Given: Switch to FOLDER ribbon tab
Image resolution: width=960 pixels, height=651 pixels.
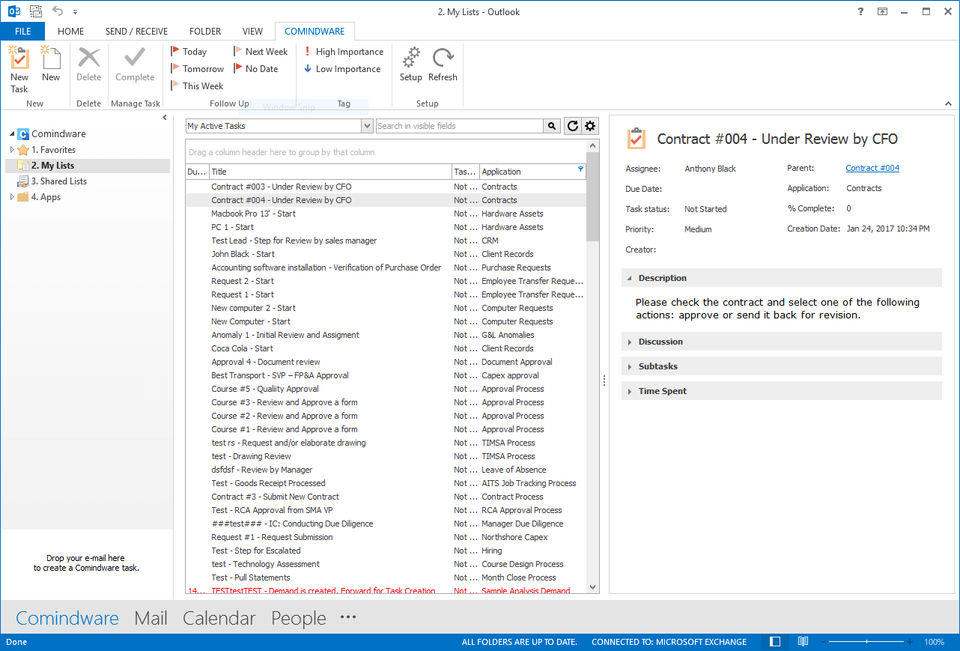Looking at the screenshot, I should (205, 31).
